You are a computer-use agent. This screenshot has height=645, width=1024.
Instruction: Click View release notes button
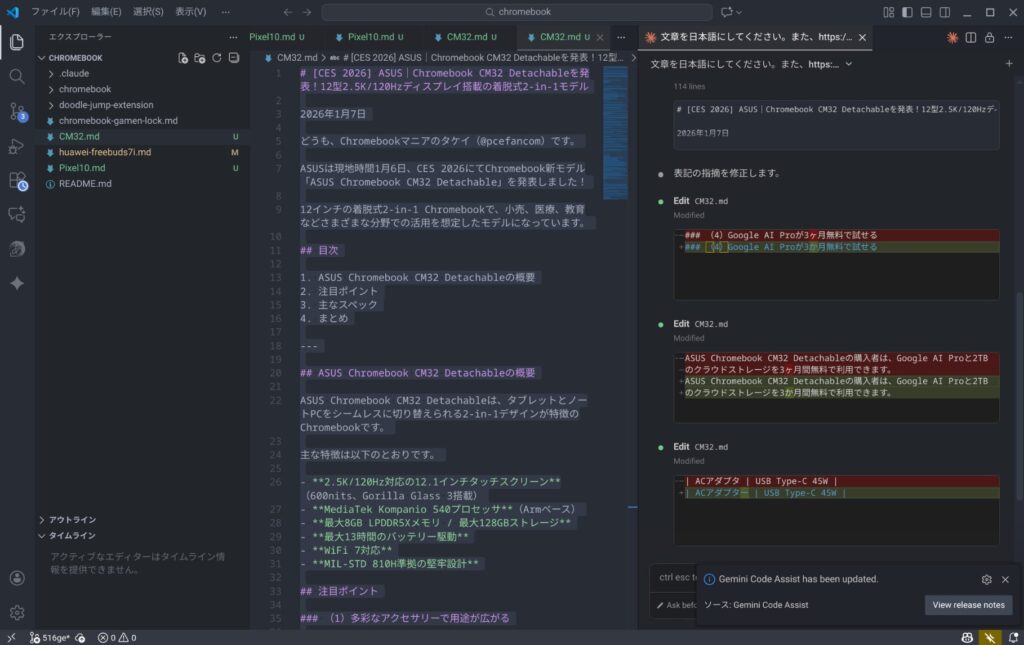tap(967, 605)
